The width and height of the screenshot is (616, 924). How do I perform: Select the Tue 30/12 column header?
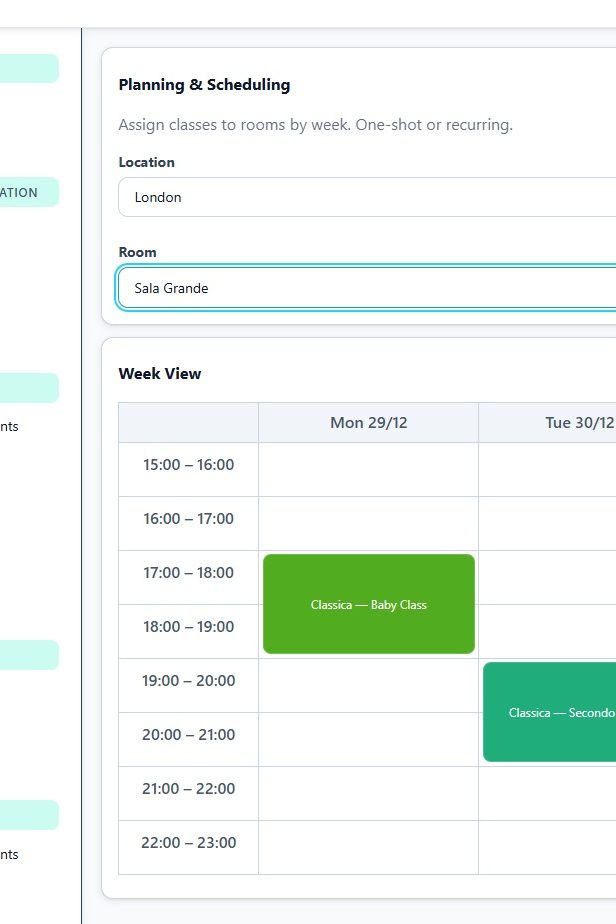click(548, 422)
